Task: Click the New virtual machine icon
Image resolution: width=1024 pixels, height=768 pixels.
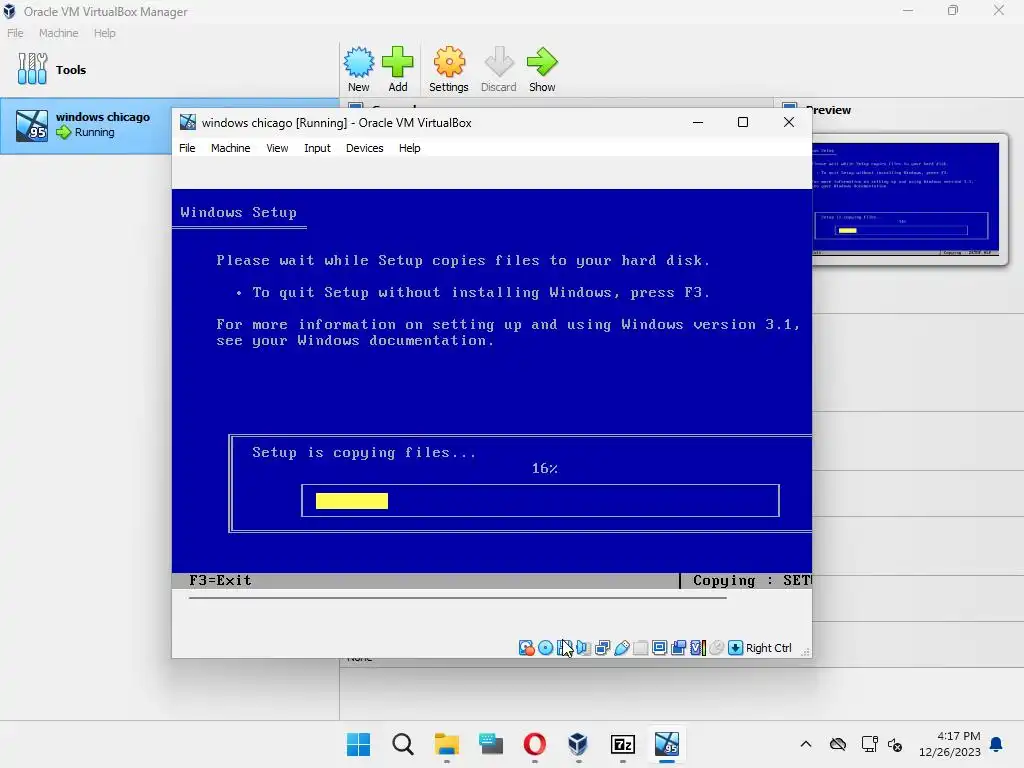Action: click(x=359, y=63)
